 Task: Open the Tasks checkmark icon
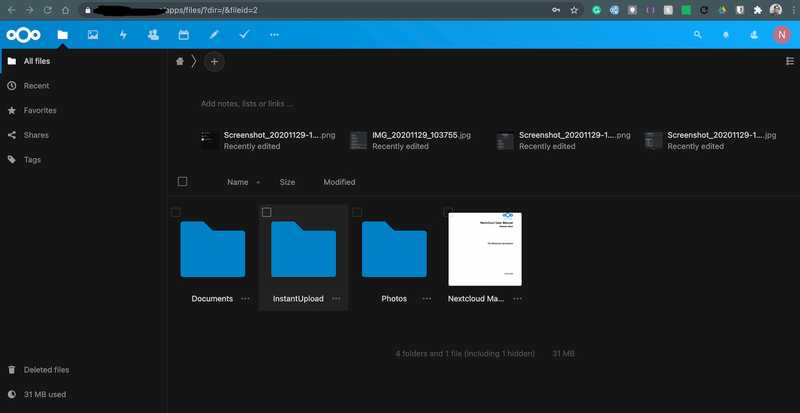click(244, 34)
